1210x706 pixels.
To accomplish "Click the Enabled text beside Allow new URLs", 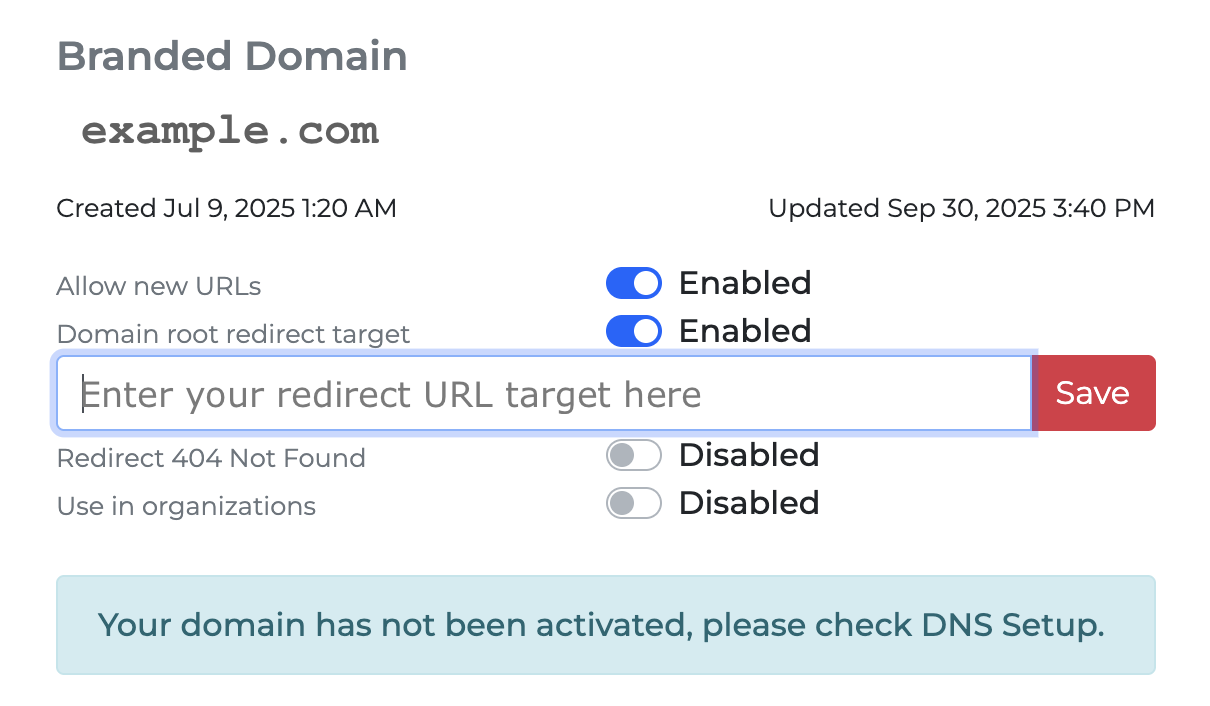I will coord(745,284).
